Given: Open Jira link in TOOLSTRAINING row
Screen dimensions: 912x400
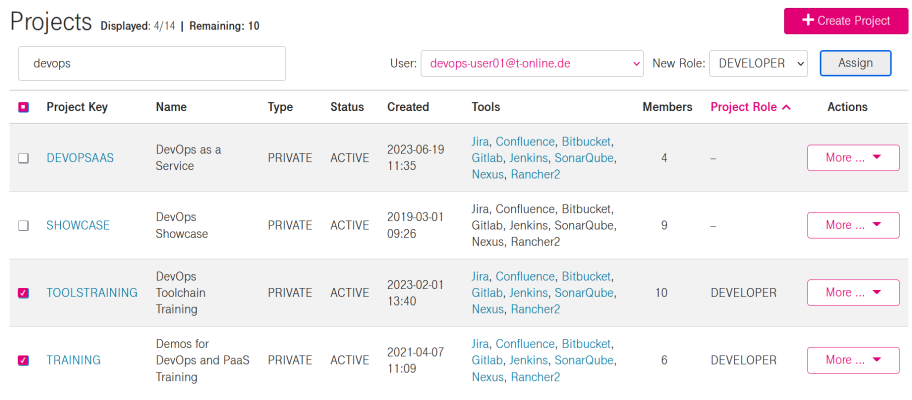Looking at the screenshot, I should (480, 276).
